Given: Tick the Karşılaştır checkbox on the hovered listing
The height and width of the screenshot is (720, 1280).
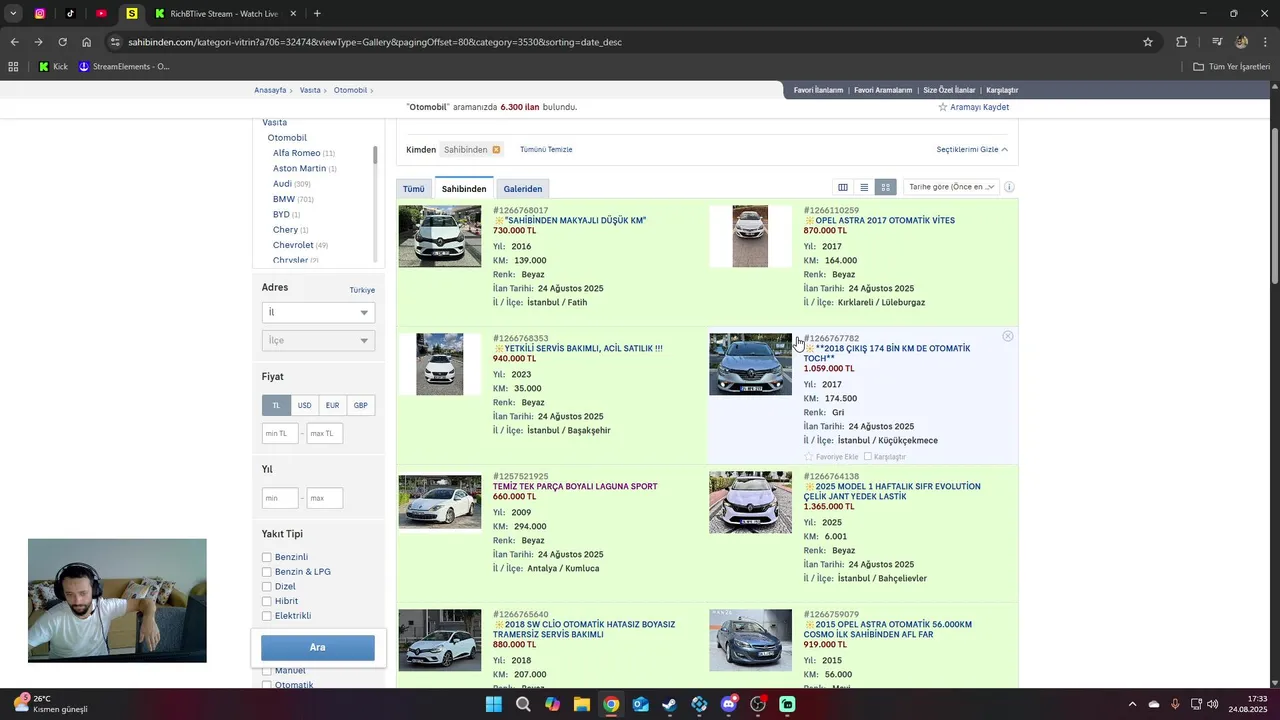Looking at the screenshot, I should click(x=868, y=457).
